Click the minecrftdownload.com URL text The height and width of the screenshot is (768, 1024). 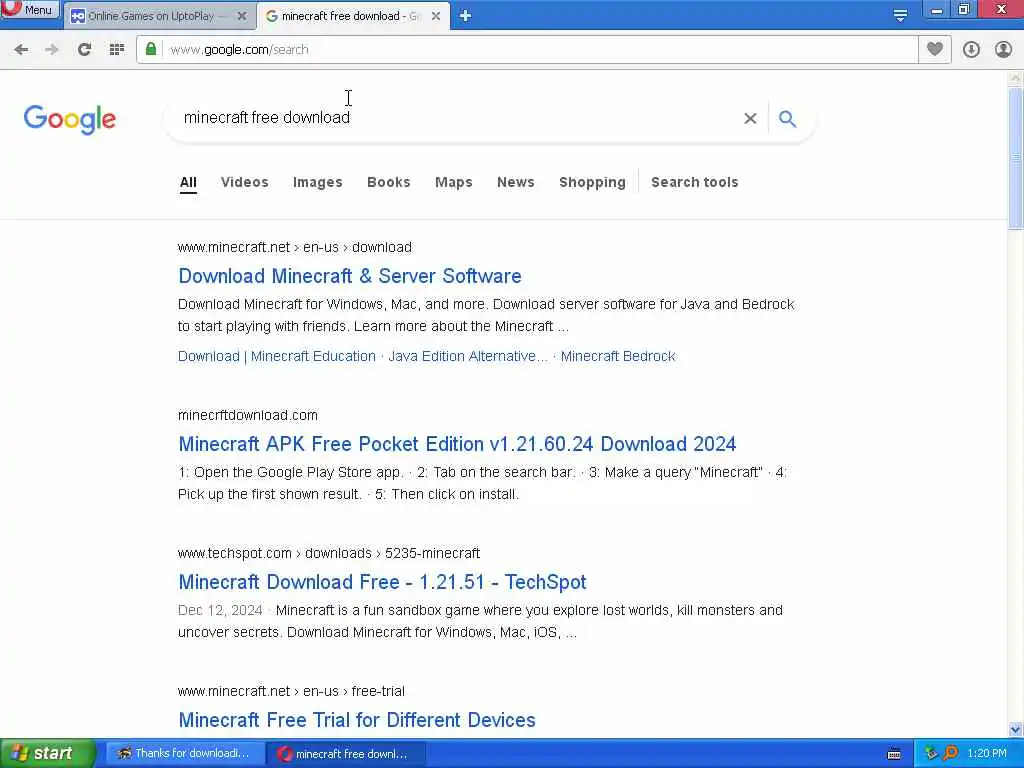[248, 415]
